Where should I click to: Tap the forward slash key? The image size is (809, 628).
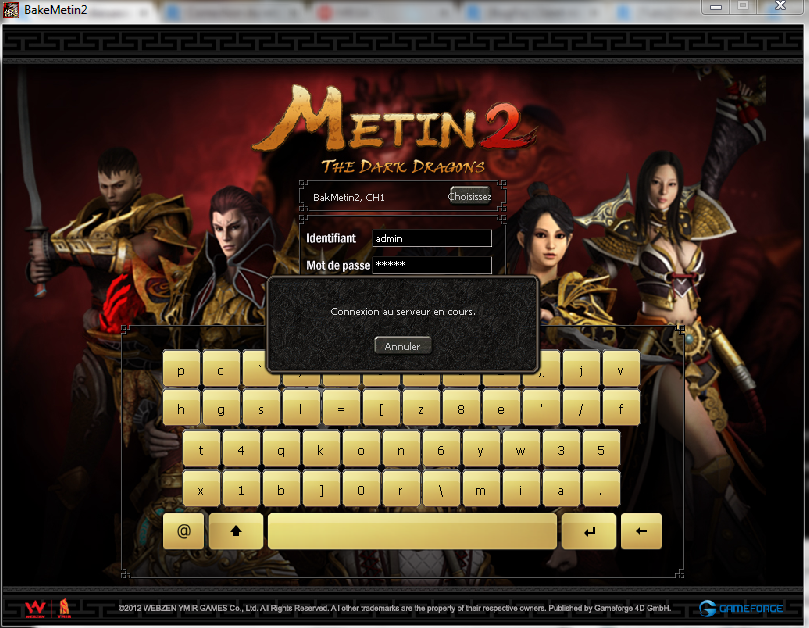point(581,409)
